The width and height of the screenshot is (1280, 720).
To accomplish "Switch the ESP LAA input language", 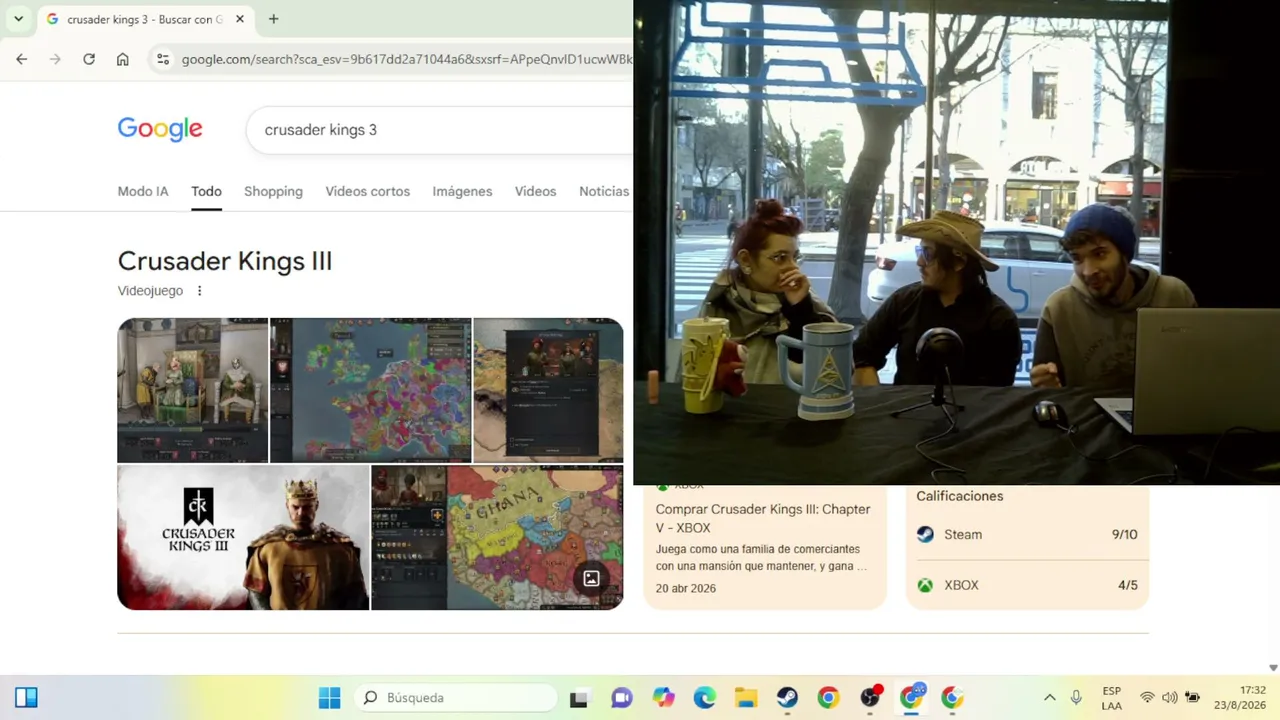I will pyautogui.click(x=1111, y=698).
